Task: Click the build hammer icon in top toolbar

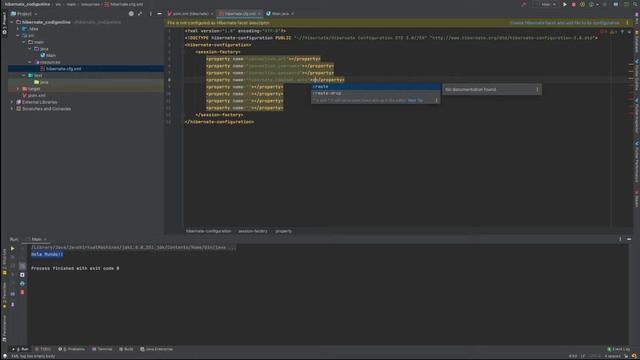Action: coord(524,4)
